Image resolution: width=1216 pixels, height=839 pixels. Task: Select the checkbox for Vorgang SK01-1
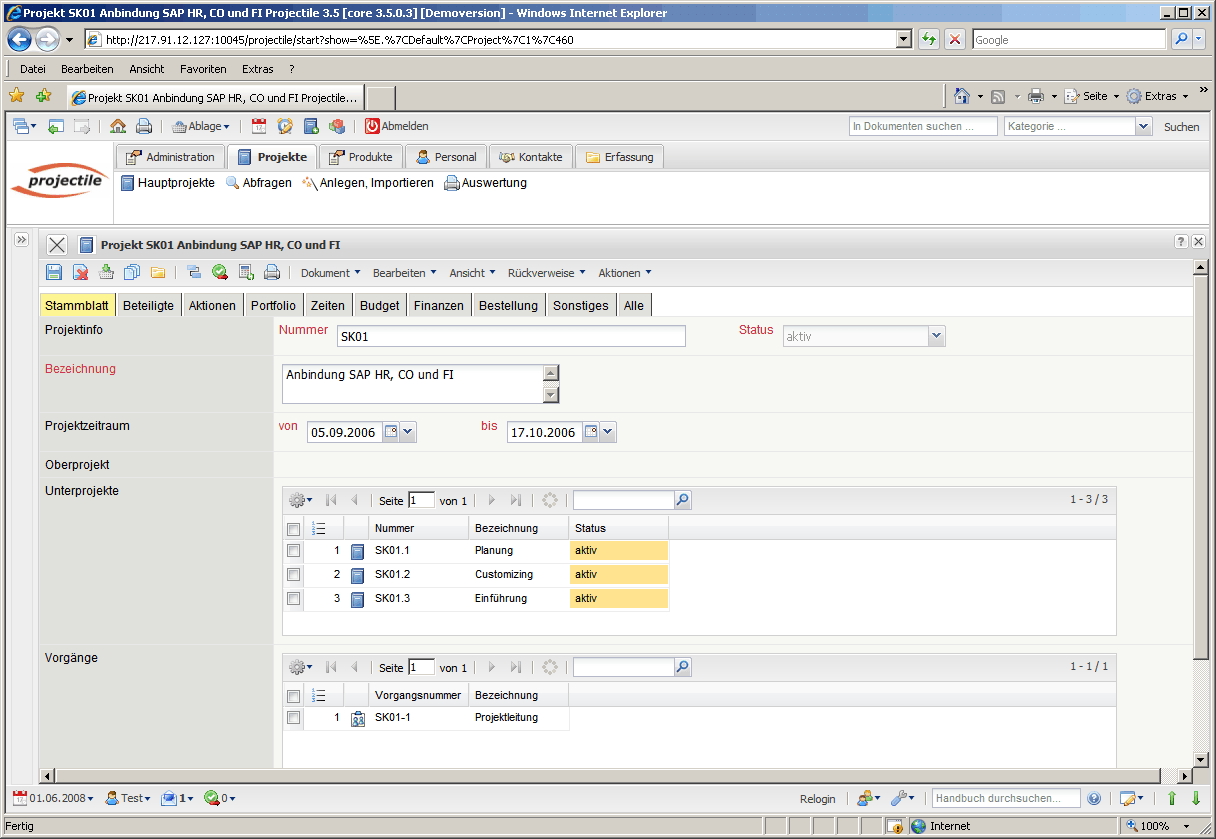pos(293,718)
